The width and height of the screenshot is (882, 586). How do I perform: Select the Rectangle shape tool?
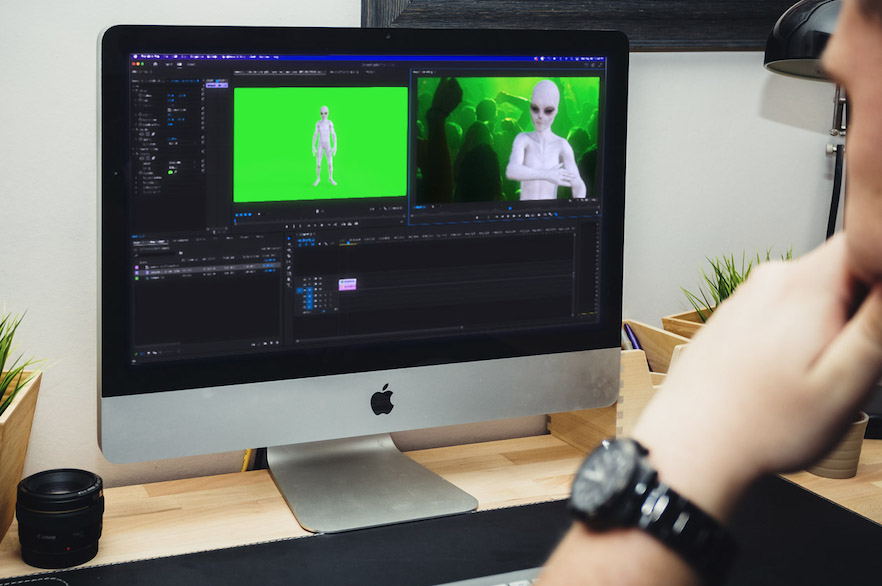289,273
